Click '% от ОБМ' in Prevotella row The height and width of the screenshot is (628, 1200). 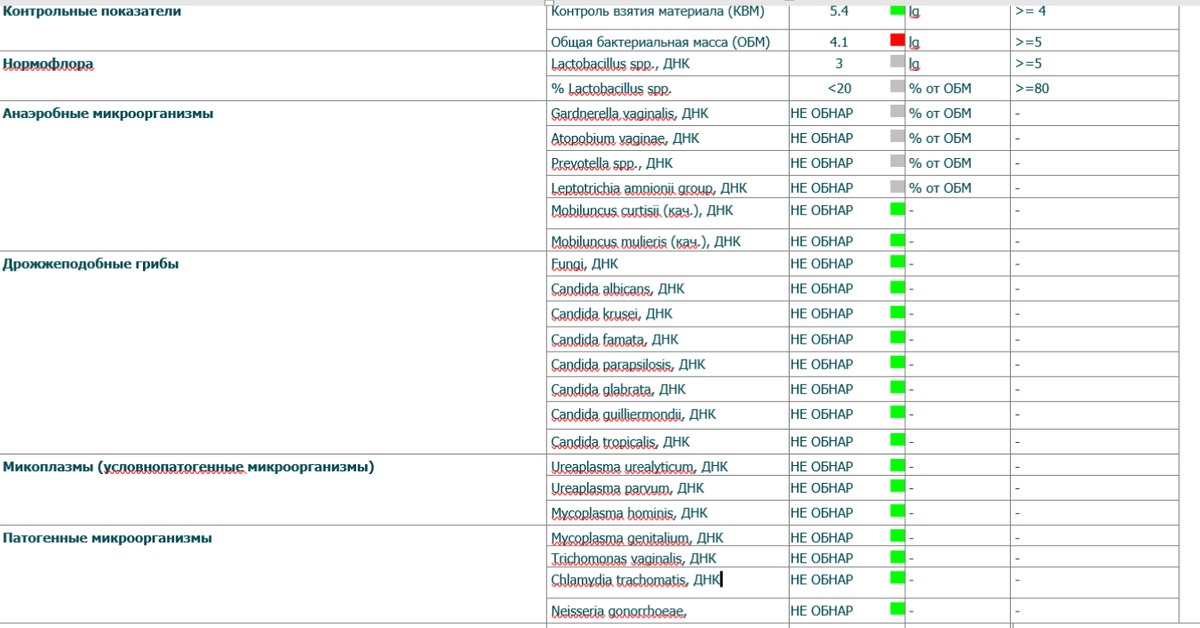point(940,163)
